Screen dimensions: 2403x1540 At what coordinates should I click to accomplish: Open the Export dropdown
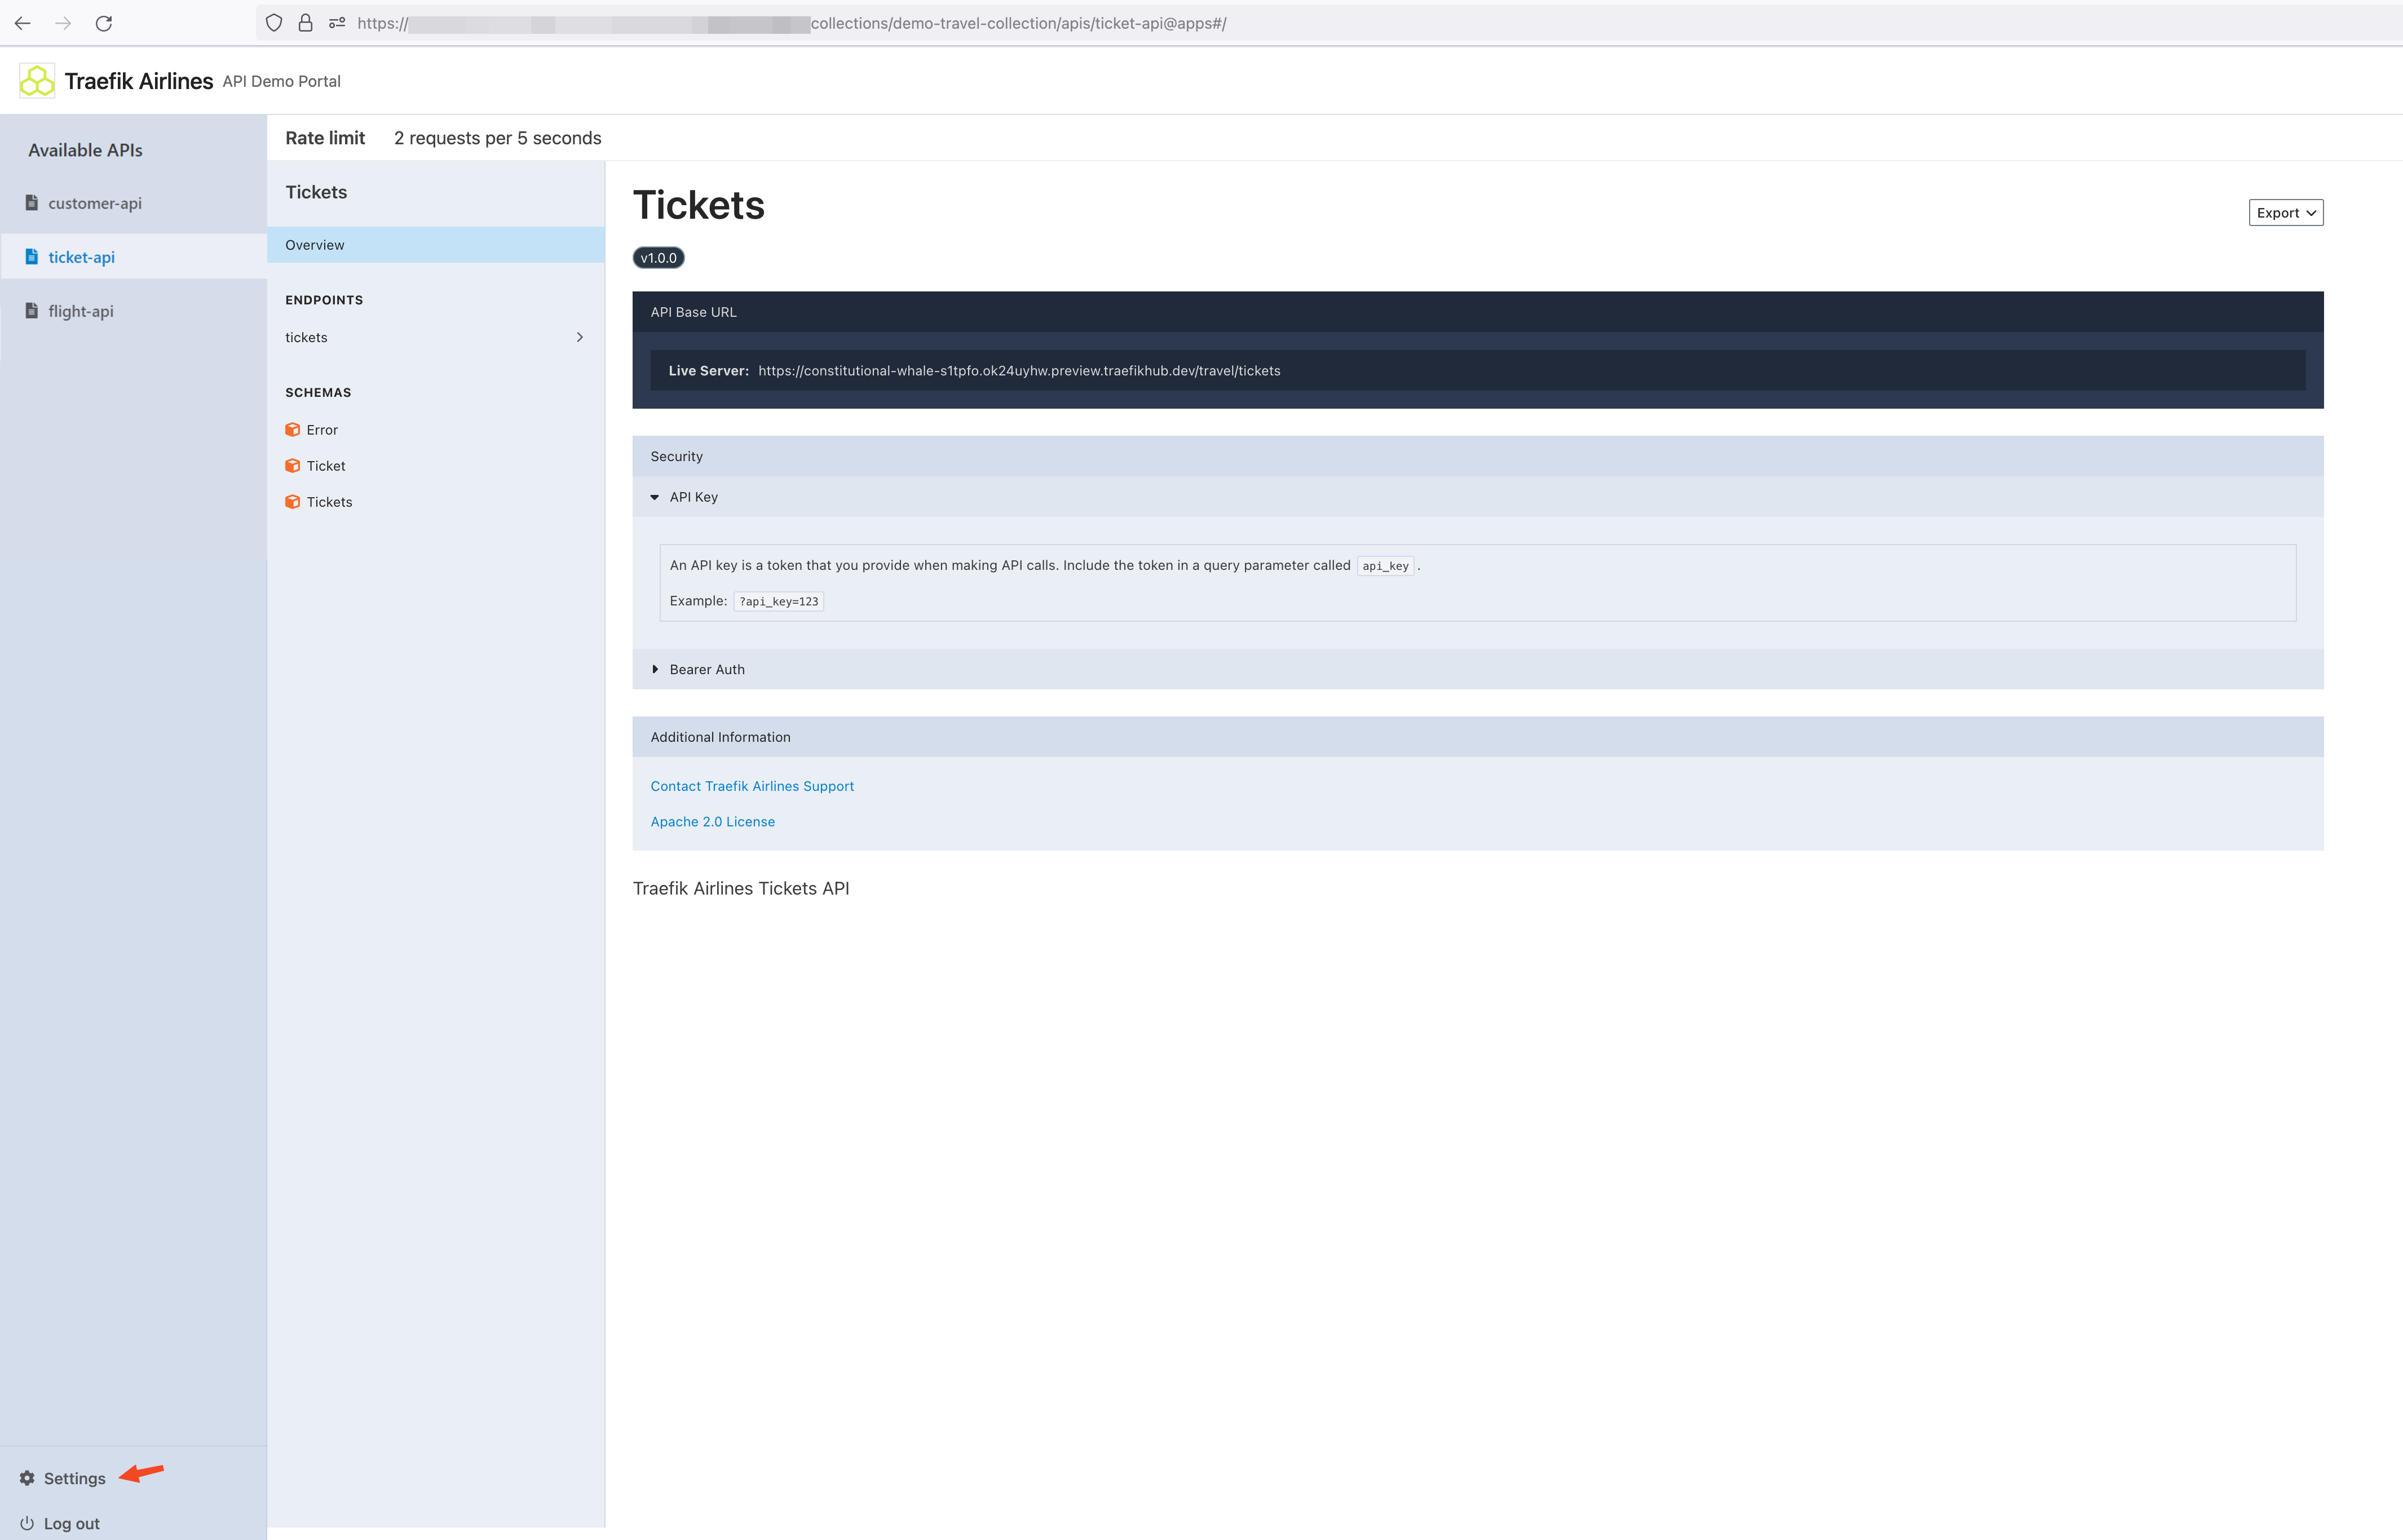[2285, 213]
